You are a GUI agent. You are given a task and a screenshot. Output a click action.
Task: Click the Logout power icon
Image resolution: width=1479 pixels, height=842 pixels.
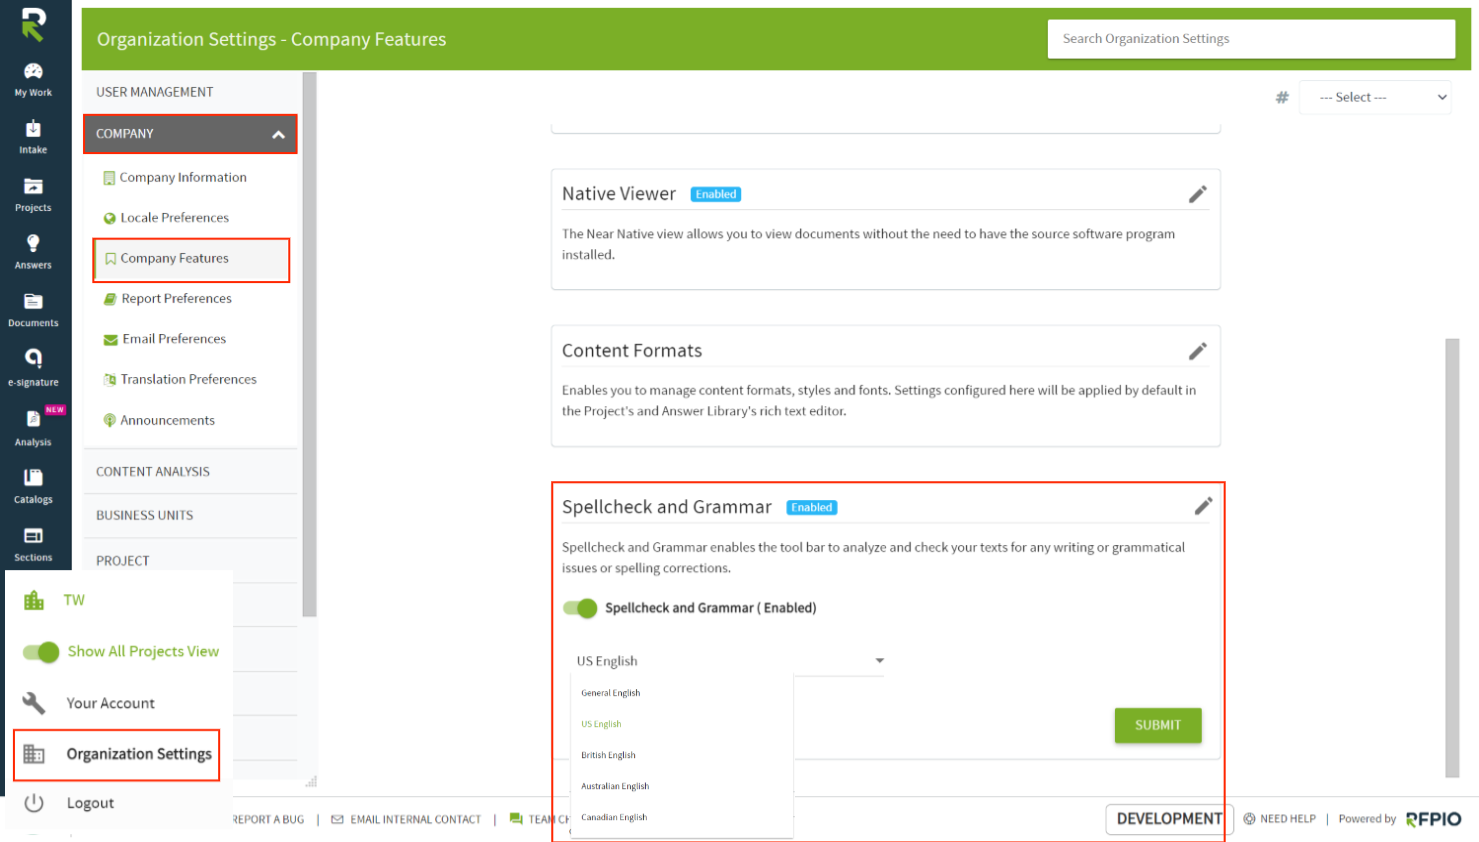(x=34, y=803)
